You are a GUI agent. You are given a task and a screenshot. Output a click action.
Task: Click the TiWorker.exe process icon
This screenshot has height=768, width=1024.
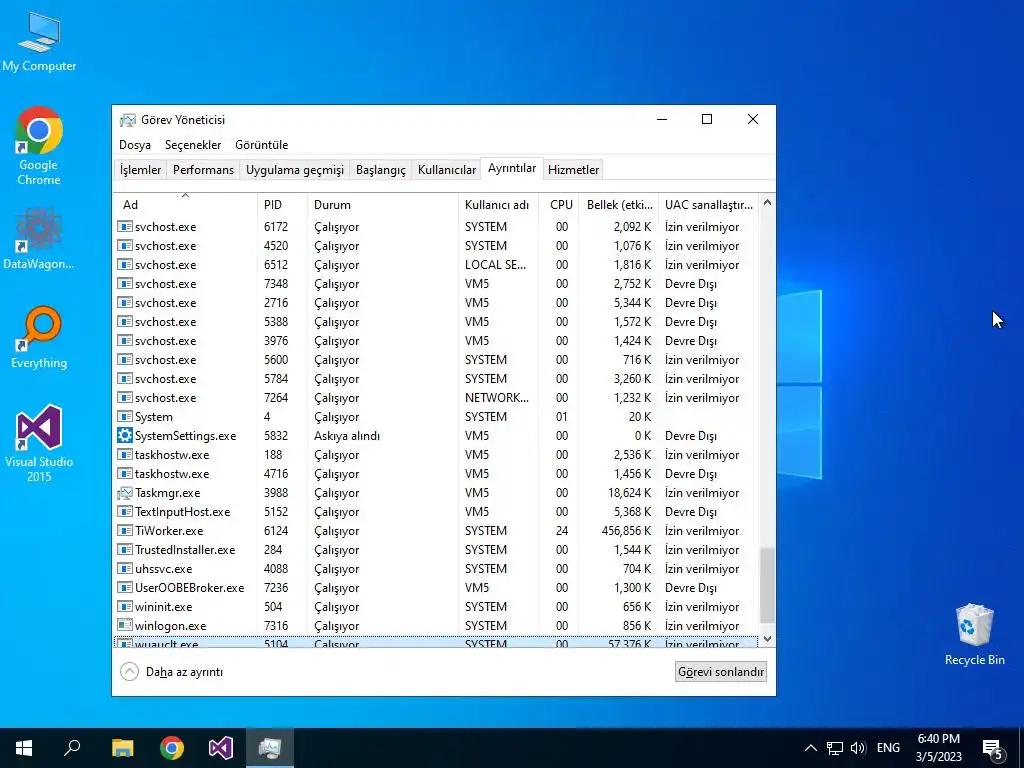[125, 530]
